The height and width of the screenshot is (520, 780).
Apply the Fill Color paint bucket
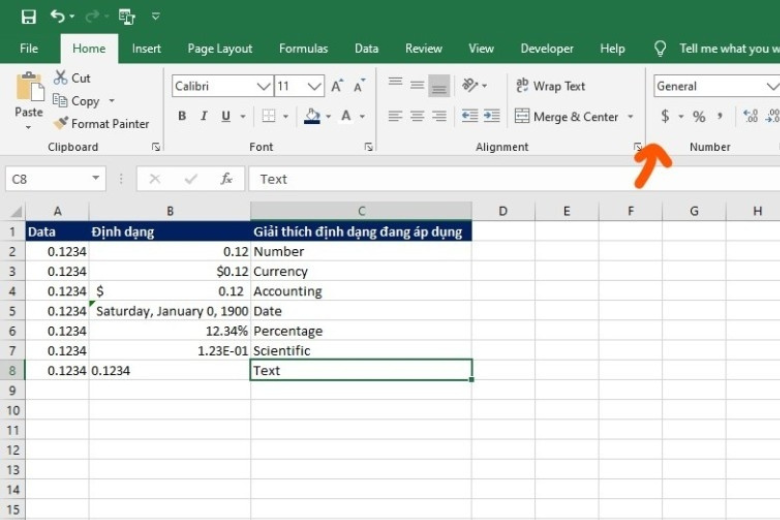point(312,116)
